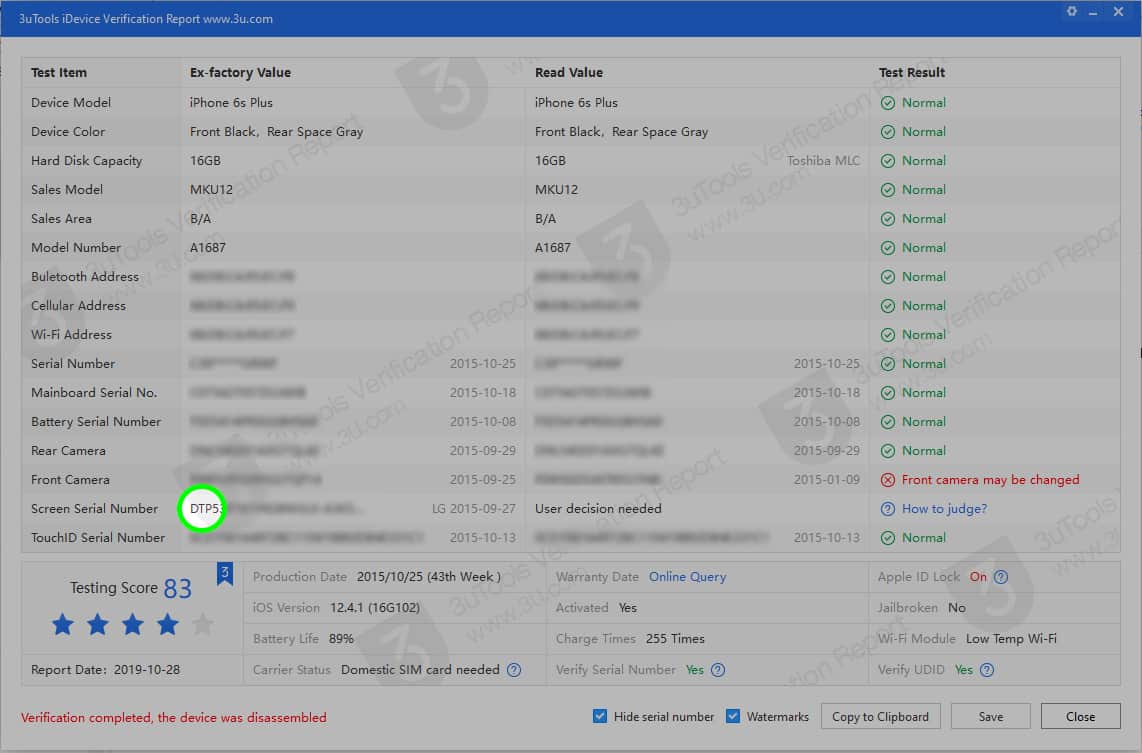Screen dimensions: 1142x753
Task: Click green check icon for Rear Camera
Action: [x=888, y=451]
